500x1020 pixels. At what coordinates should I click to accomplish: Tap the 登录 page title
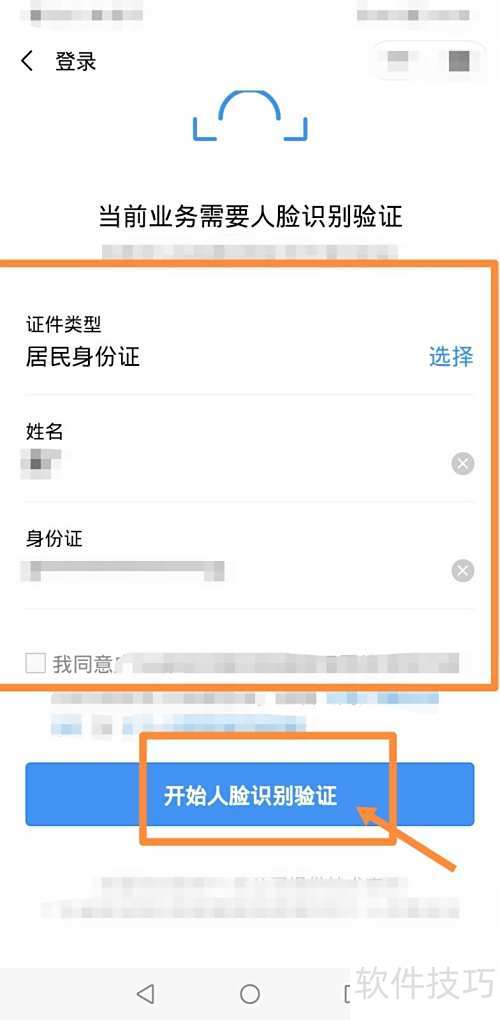(75, 61)
